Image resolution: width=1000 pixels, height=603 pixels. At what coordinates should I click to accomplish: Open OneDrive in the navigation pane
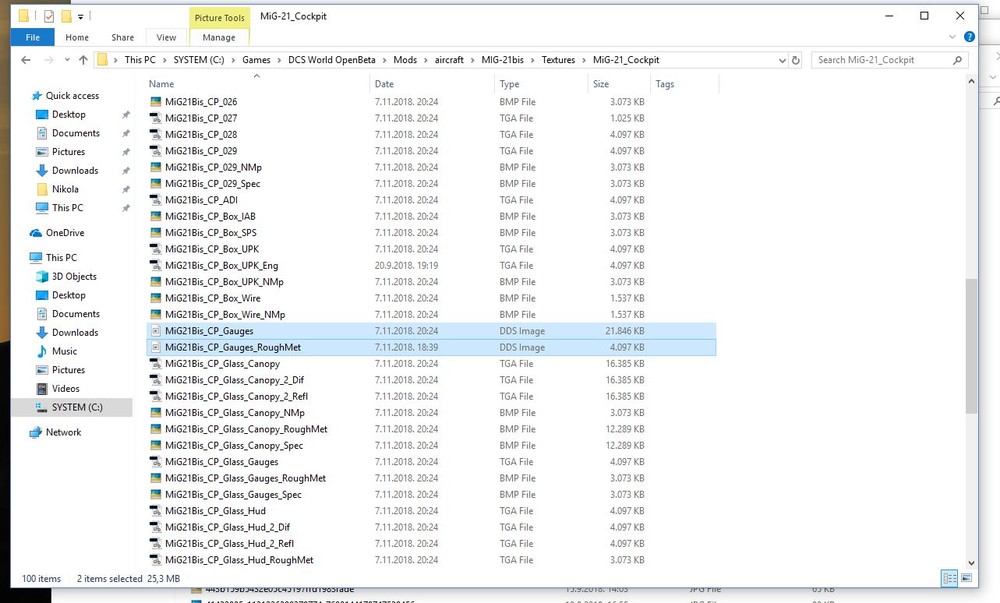pyautogui.click(x=64, y=233)
